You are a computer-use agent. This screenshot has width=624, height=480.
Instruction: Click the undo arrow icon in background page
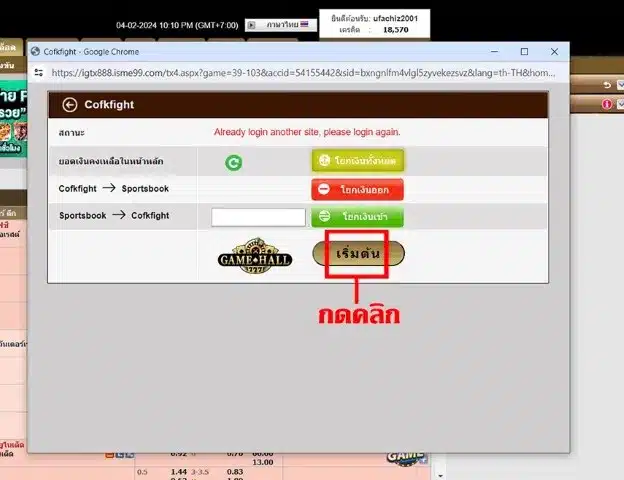[606, 85]
